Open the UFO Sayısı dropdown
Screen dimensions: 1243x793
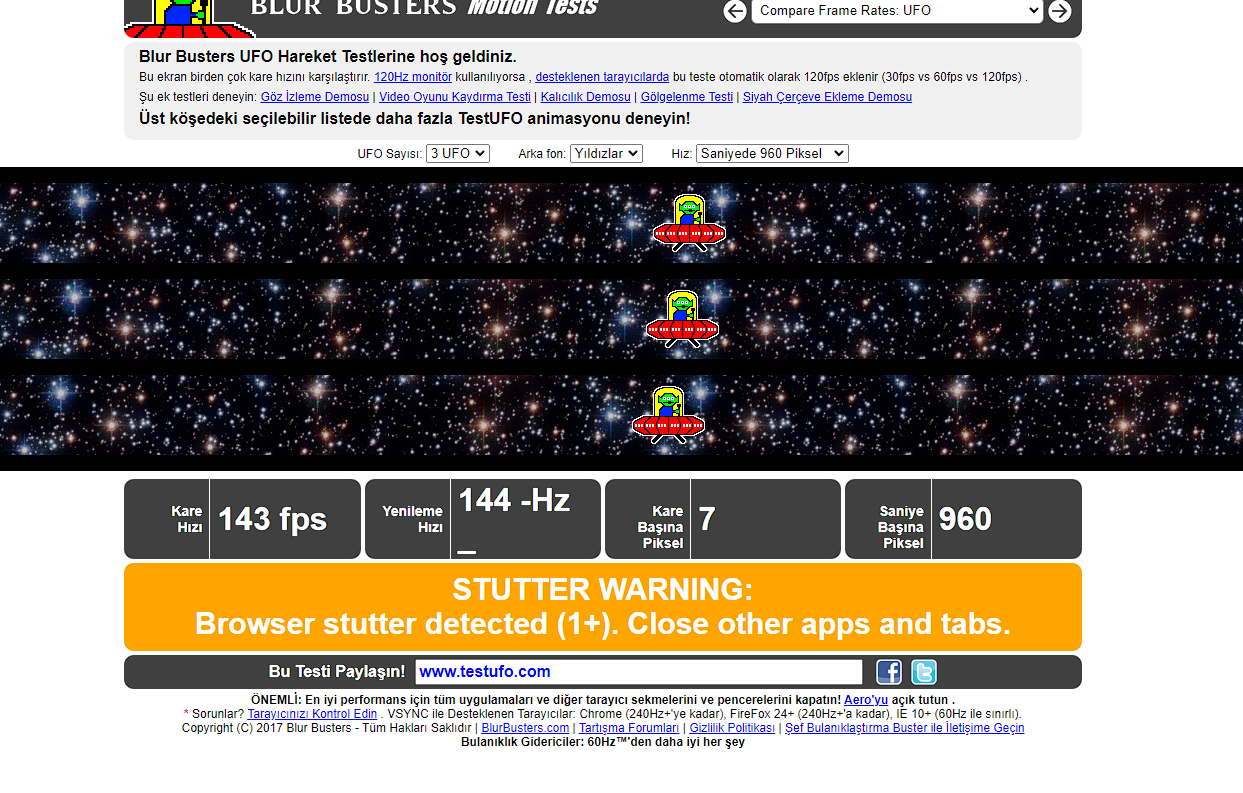[458, 153]
